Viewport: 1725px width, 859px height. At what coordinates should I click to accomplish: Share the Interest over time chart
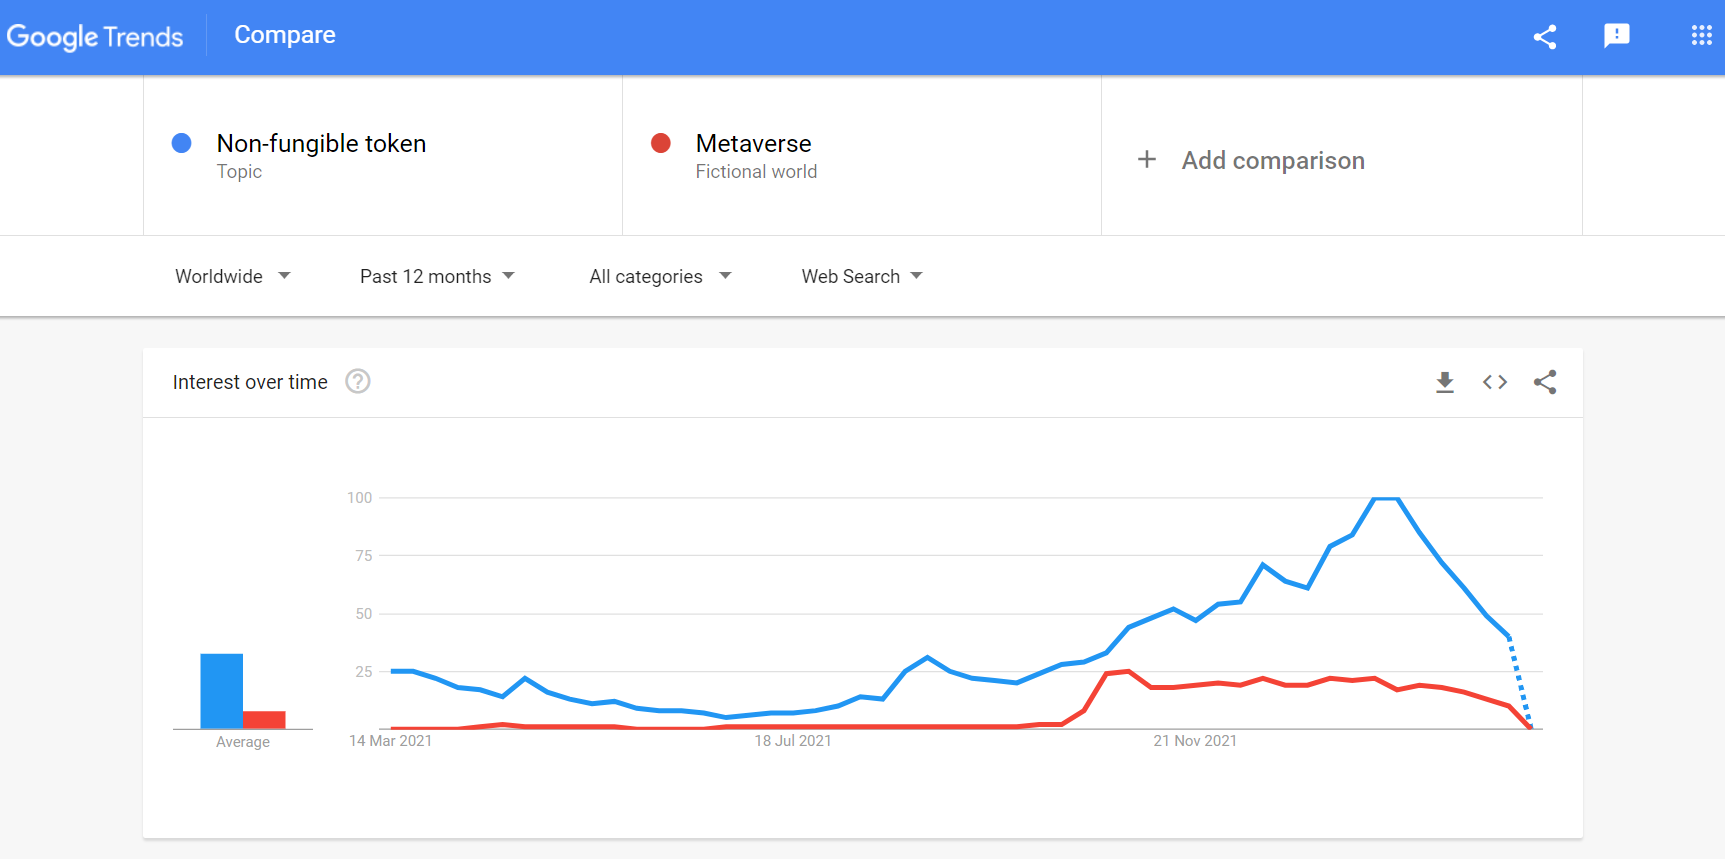(1545, 382)
